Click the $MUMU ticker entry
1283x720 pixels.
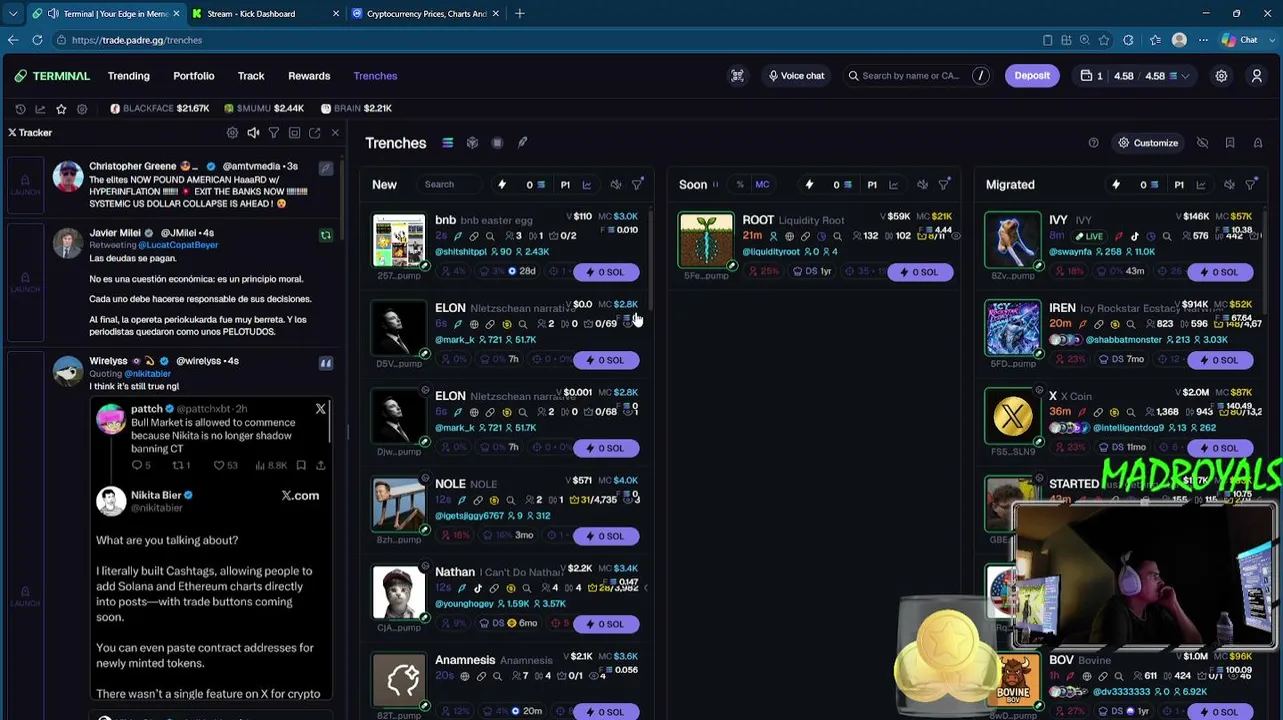(264, 108)
